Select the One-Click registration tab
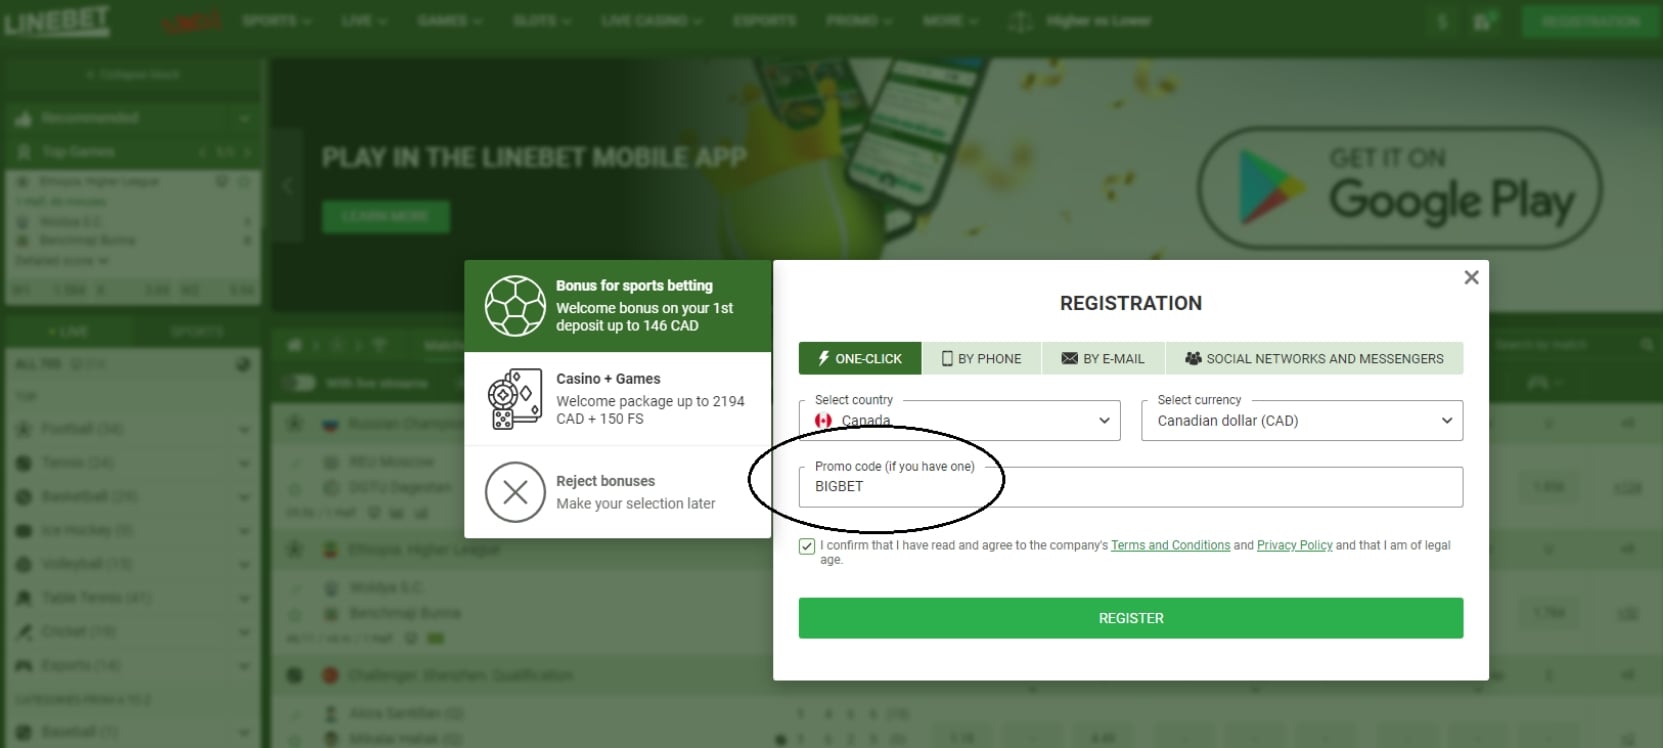 tap(860, 358)
